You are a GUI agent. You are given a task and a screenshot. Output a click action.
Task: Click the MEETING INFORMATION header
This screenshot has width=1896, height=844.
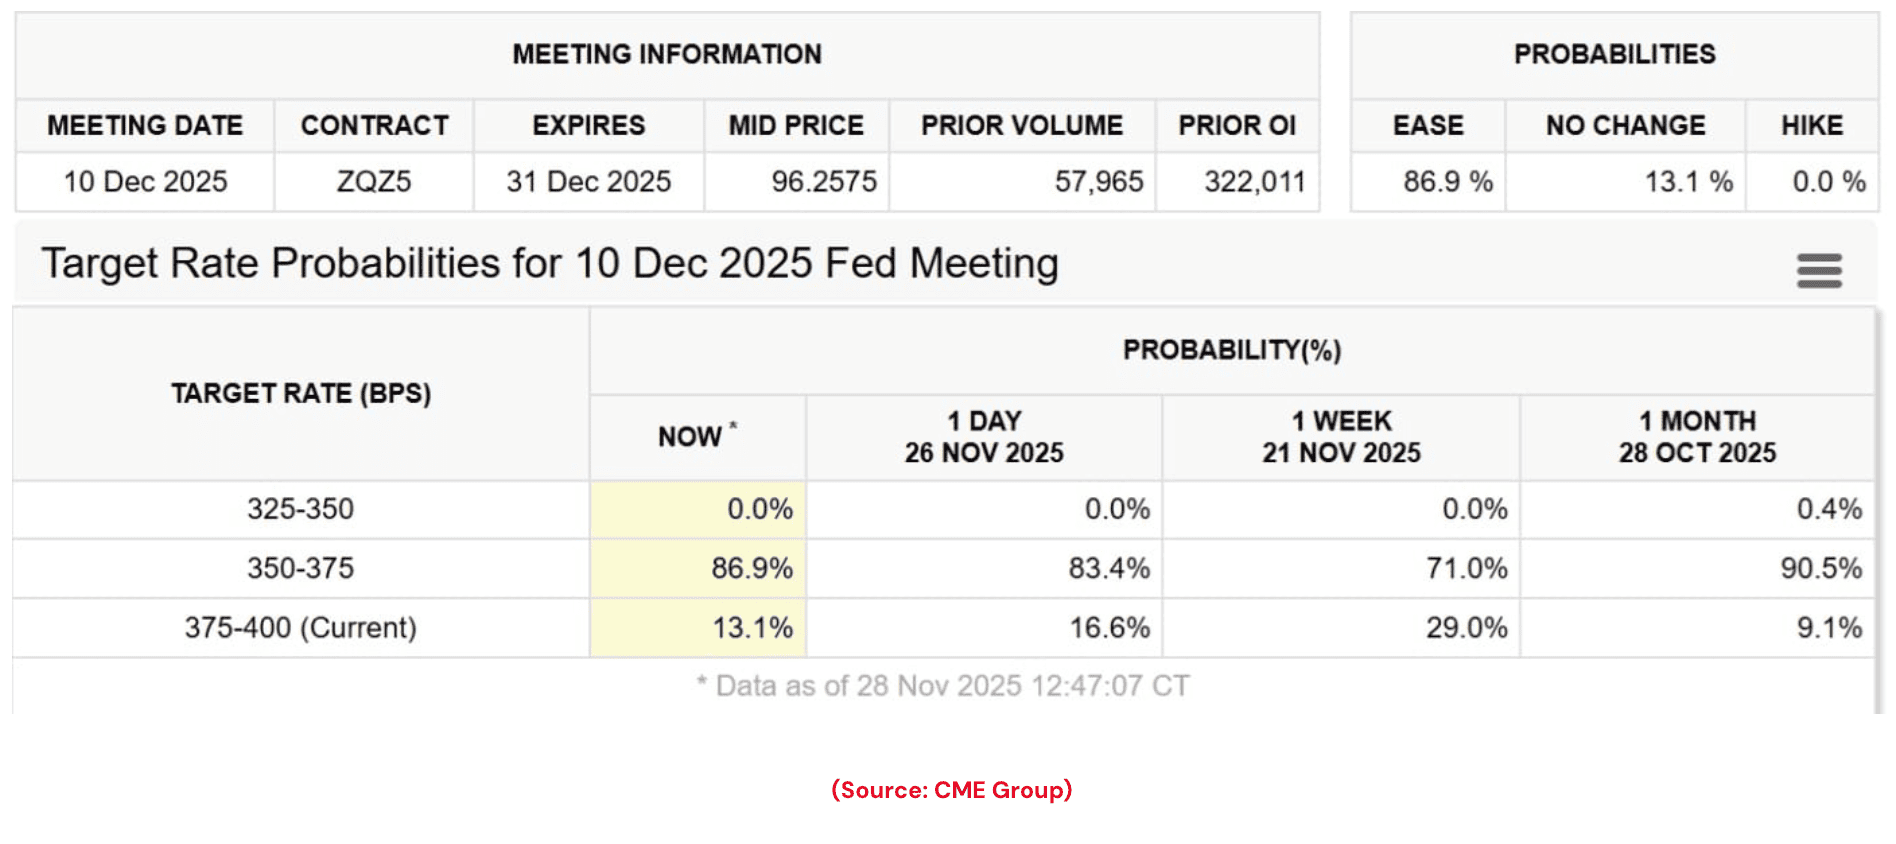pos(665,54)
